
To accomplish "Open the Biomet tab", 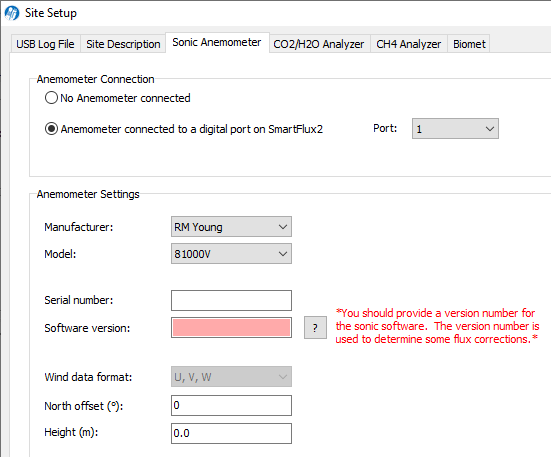I will 469,44.
